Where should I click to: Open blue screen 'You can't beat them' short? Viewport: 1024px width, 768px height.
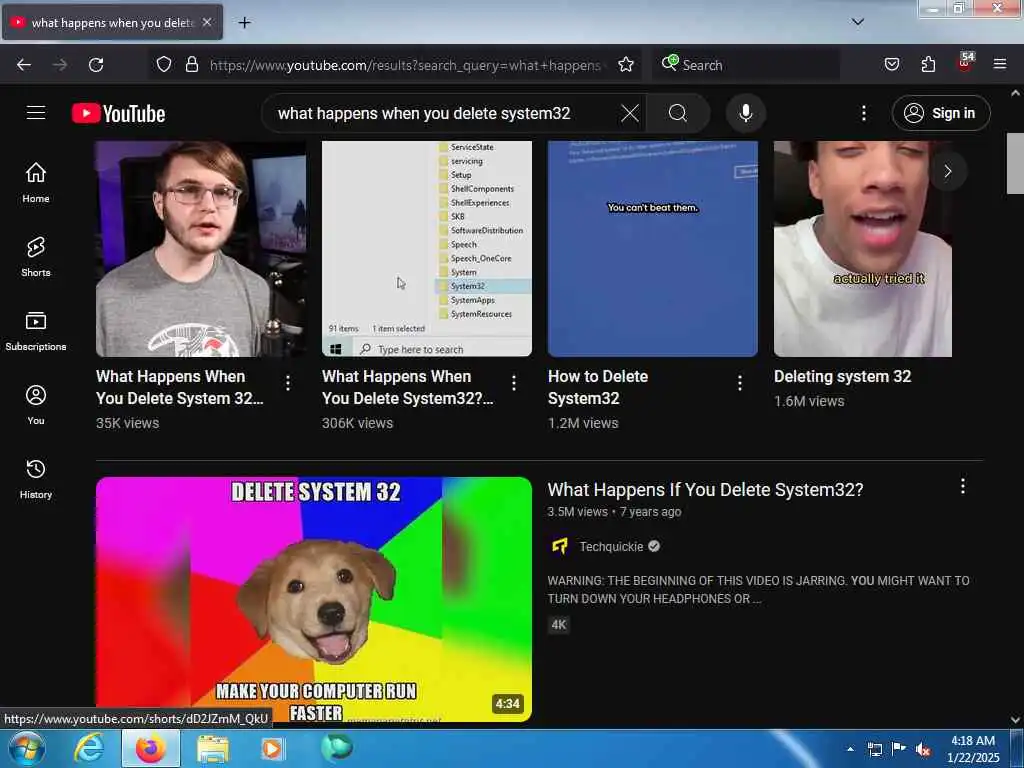(652, 249)
